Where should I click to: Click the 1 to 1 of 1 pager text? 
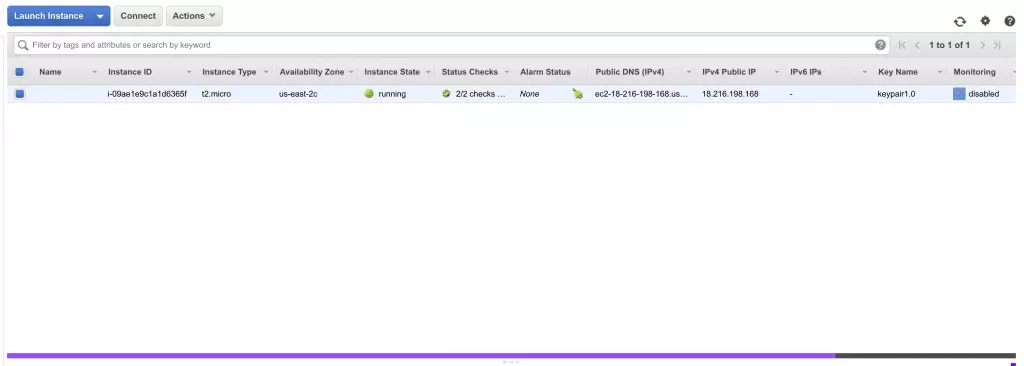click(950, 45)
